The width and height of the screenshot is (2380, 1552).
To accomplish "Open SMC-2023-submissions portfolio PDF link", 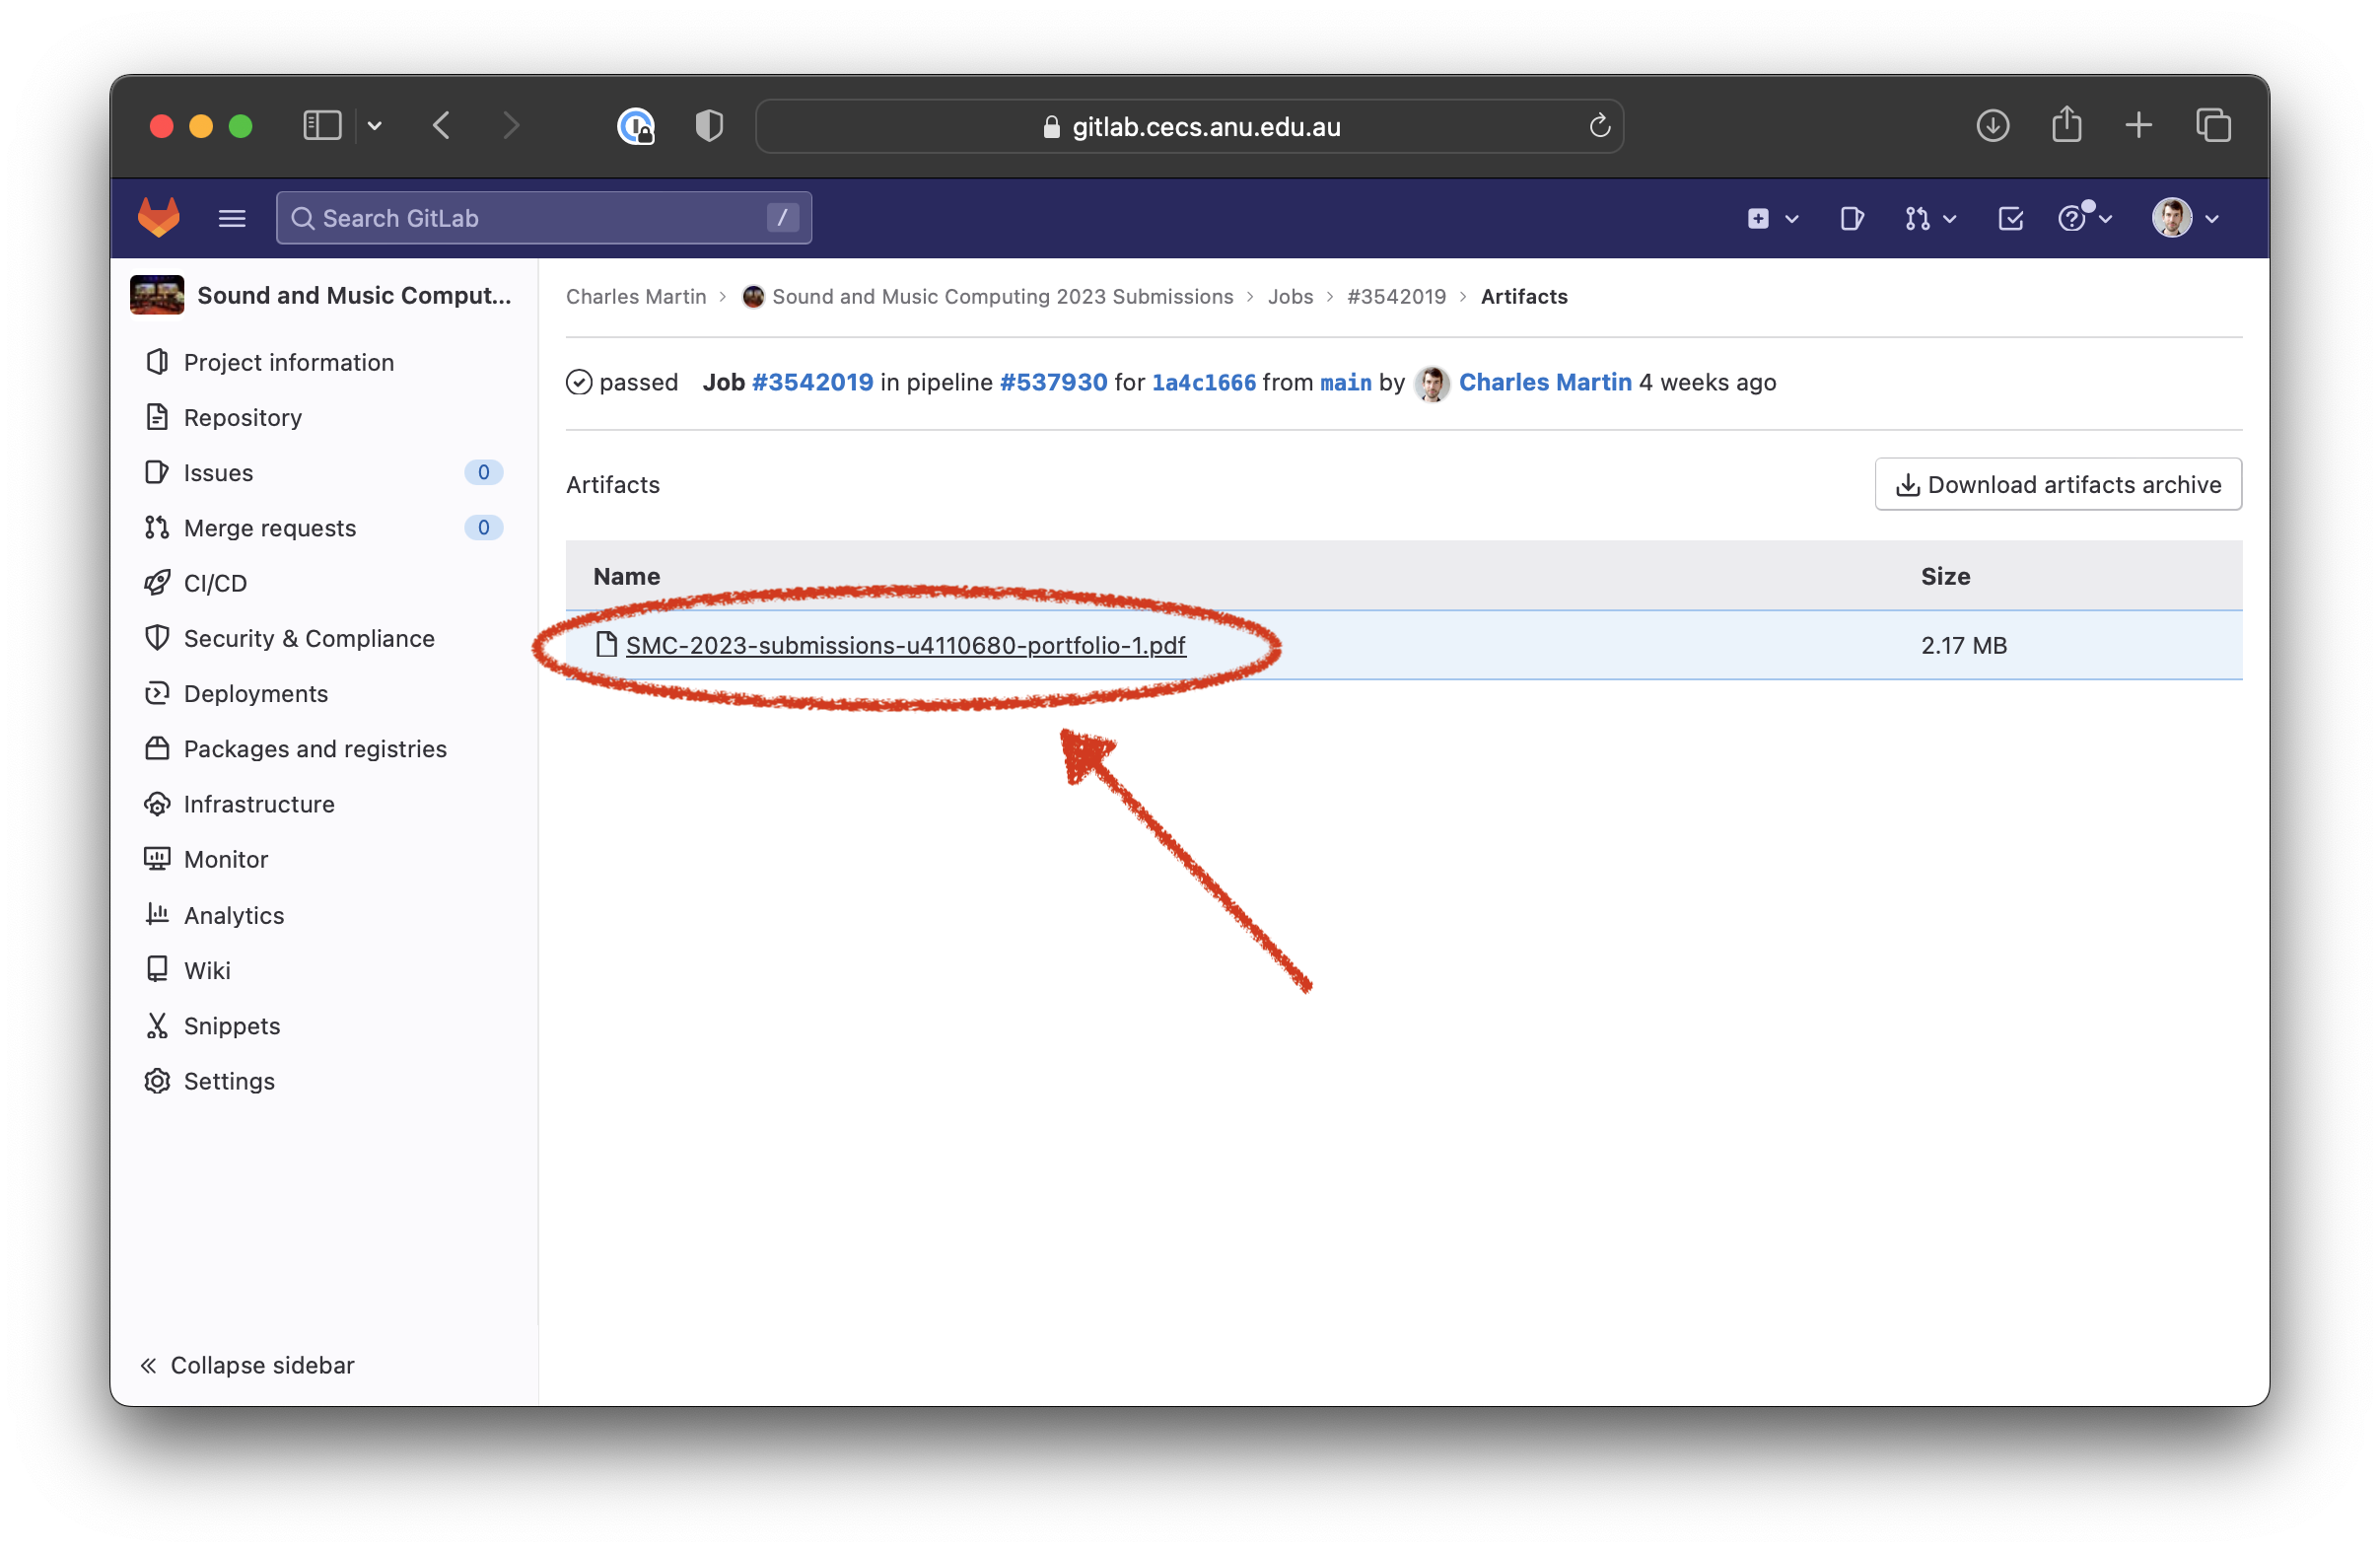I will [x=905, y=645].
